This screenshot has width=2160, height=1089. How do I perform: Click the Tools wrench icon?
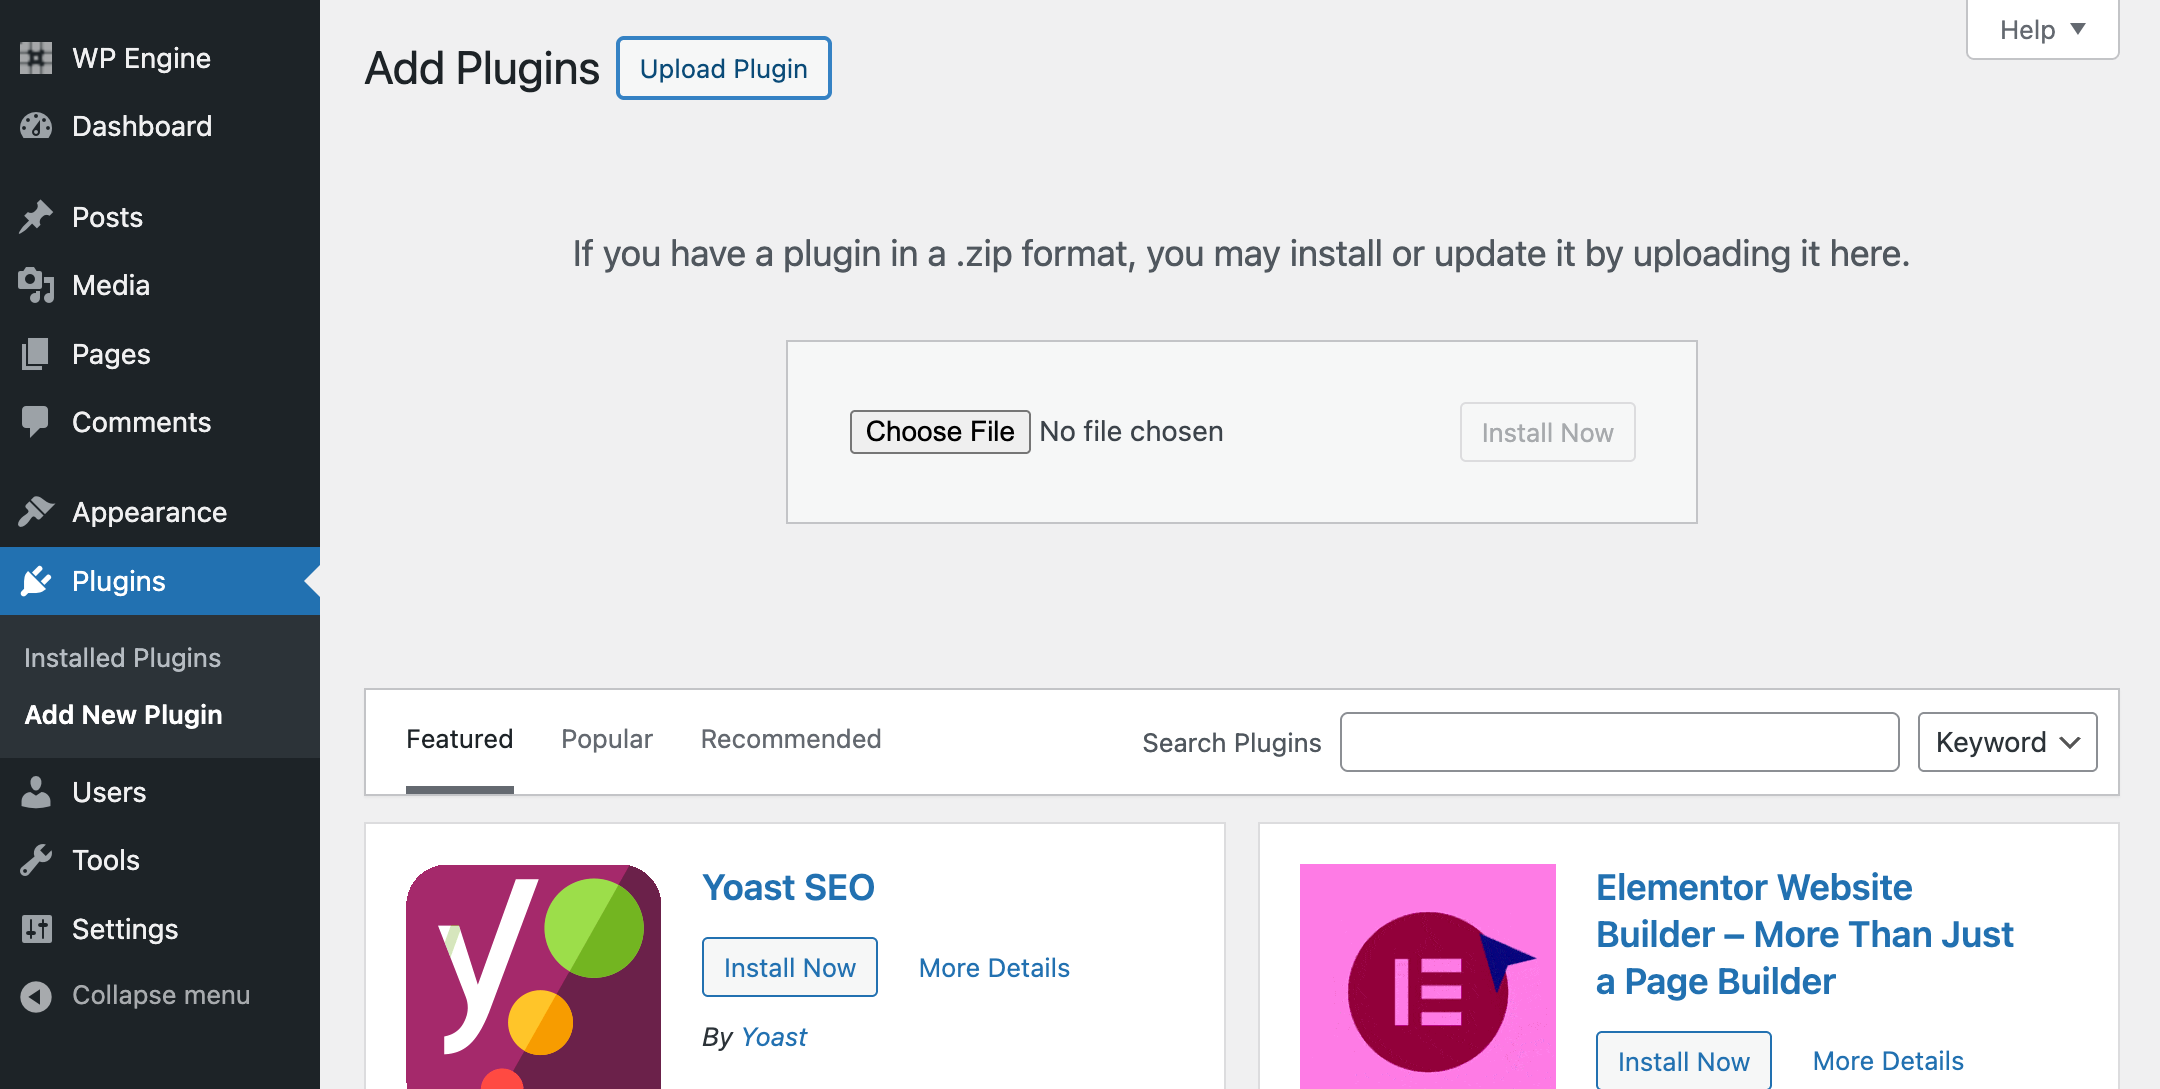36,859
